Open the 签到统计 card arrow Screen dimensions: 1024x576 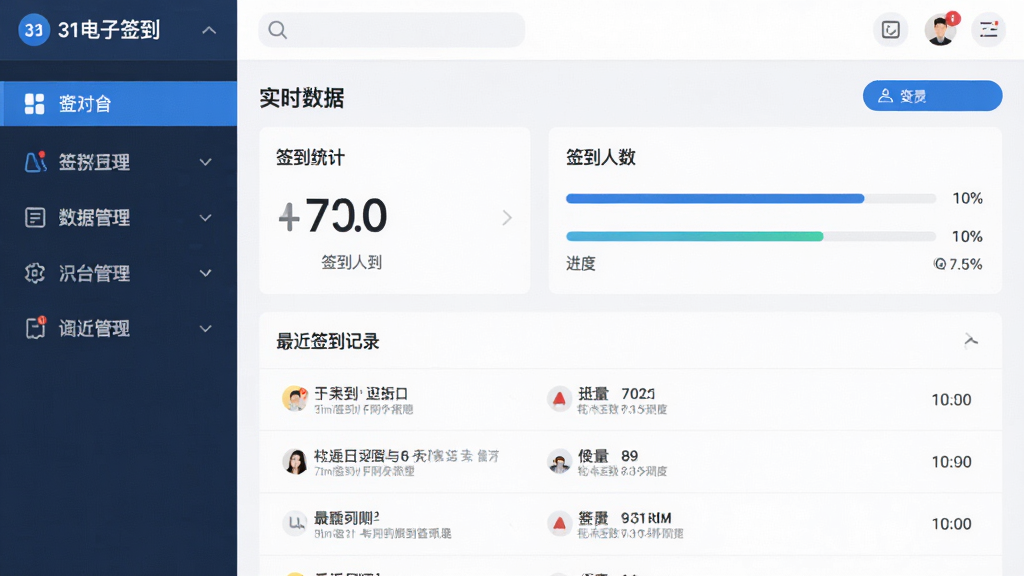[x=507, y=217]
